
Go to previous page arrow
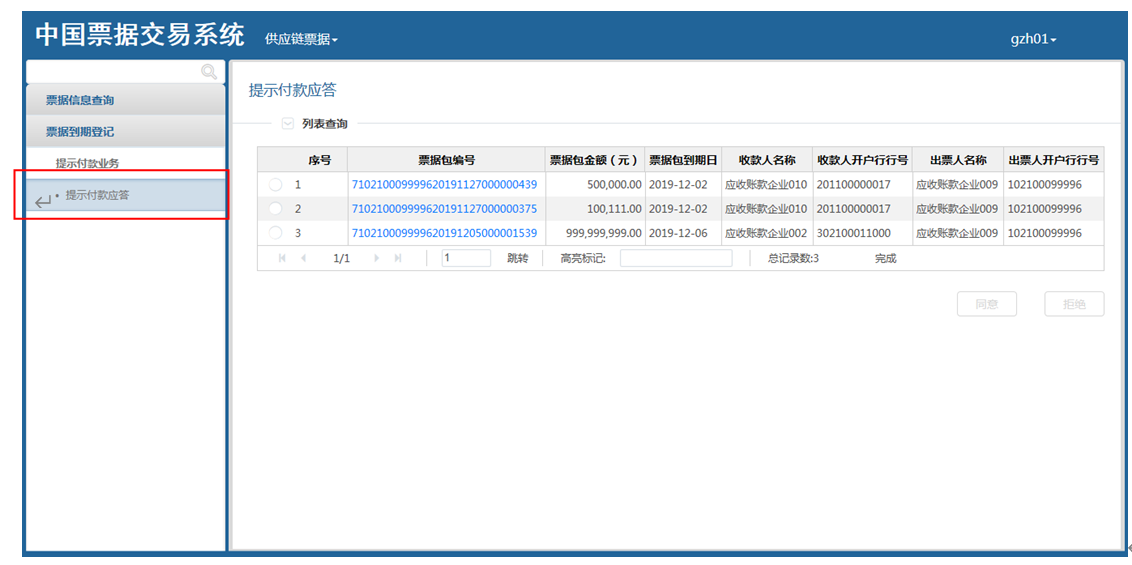pos(303,258)
